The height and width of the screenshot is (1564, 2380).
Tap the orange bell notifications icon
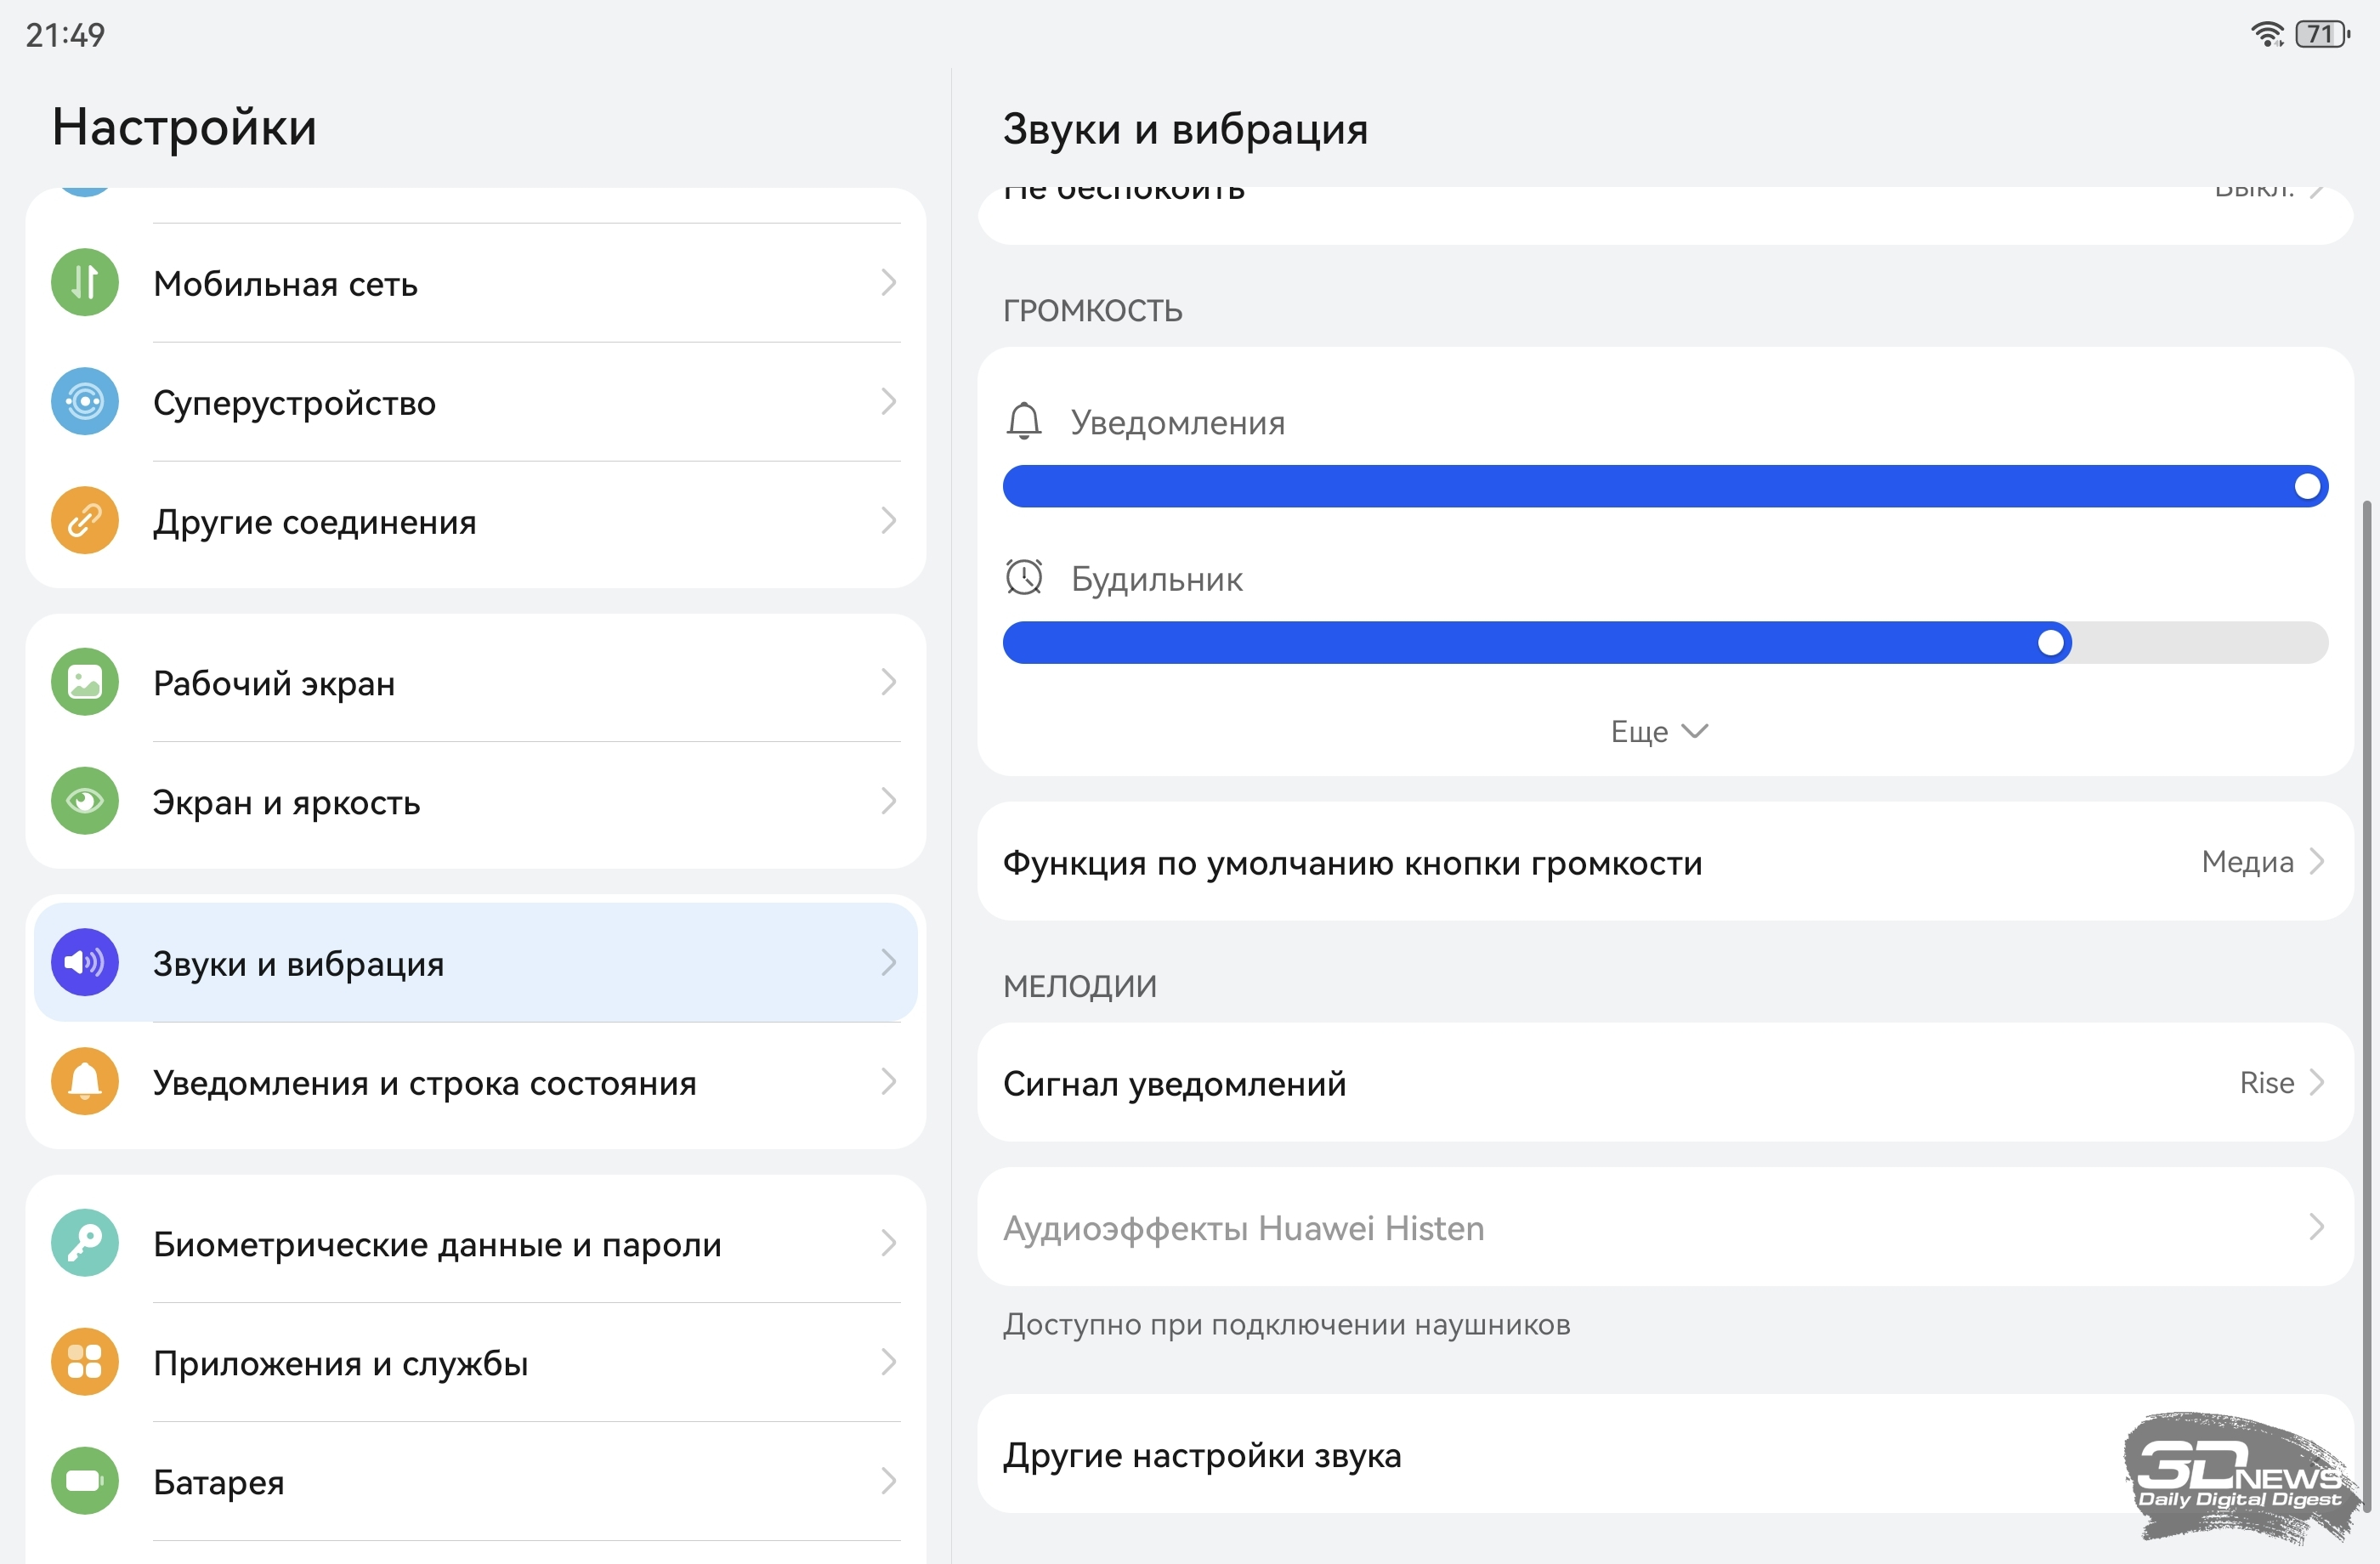click(x=85, y=1082)
